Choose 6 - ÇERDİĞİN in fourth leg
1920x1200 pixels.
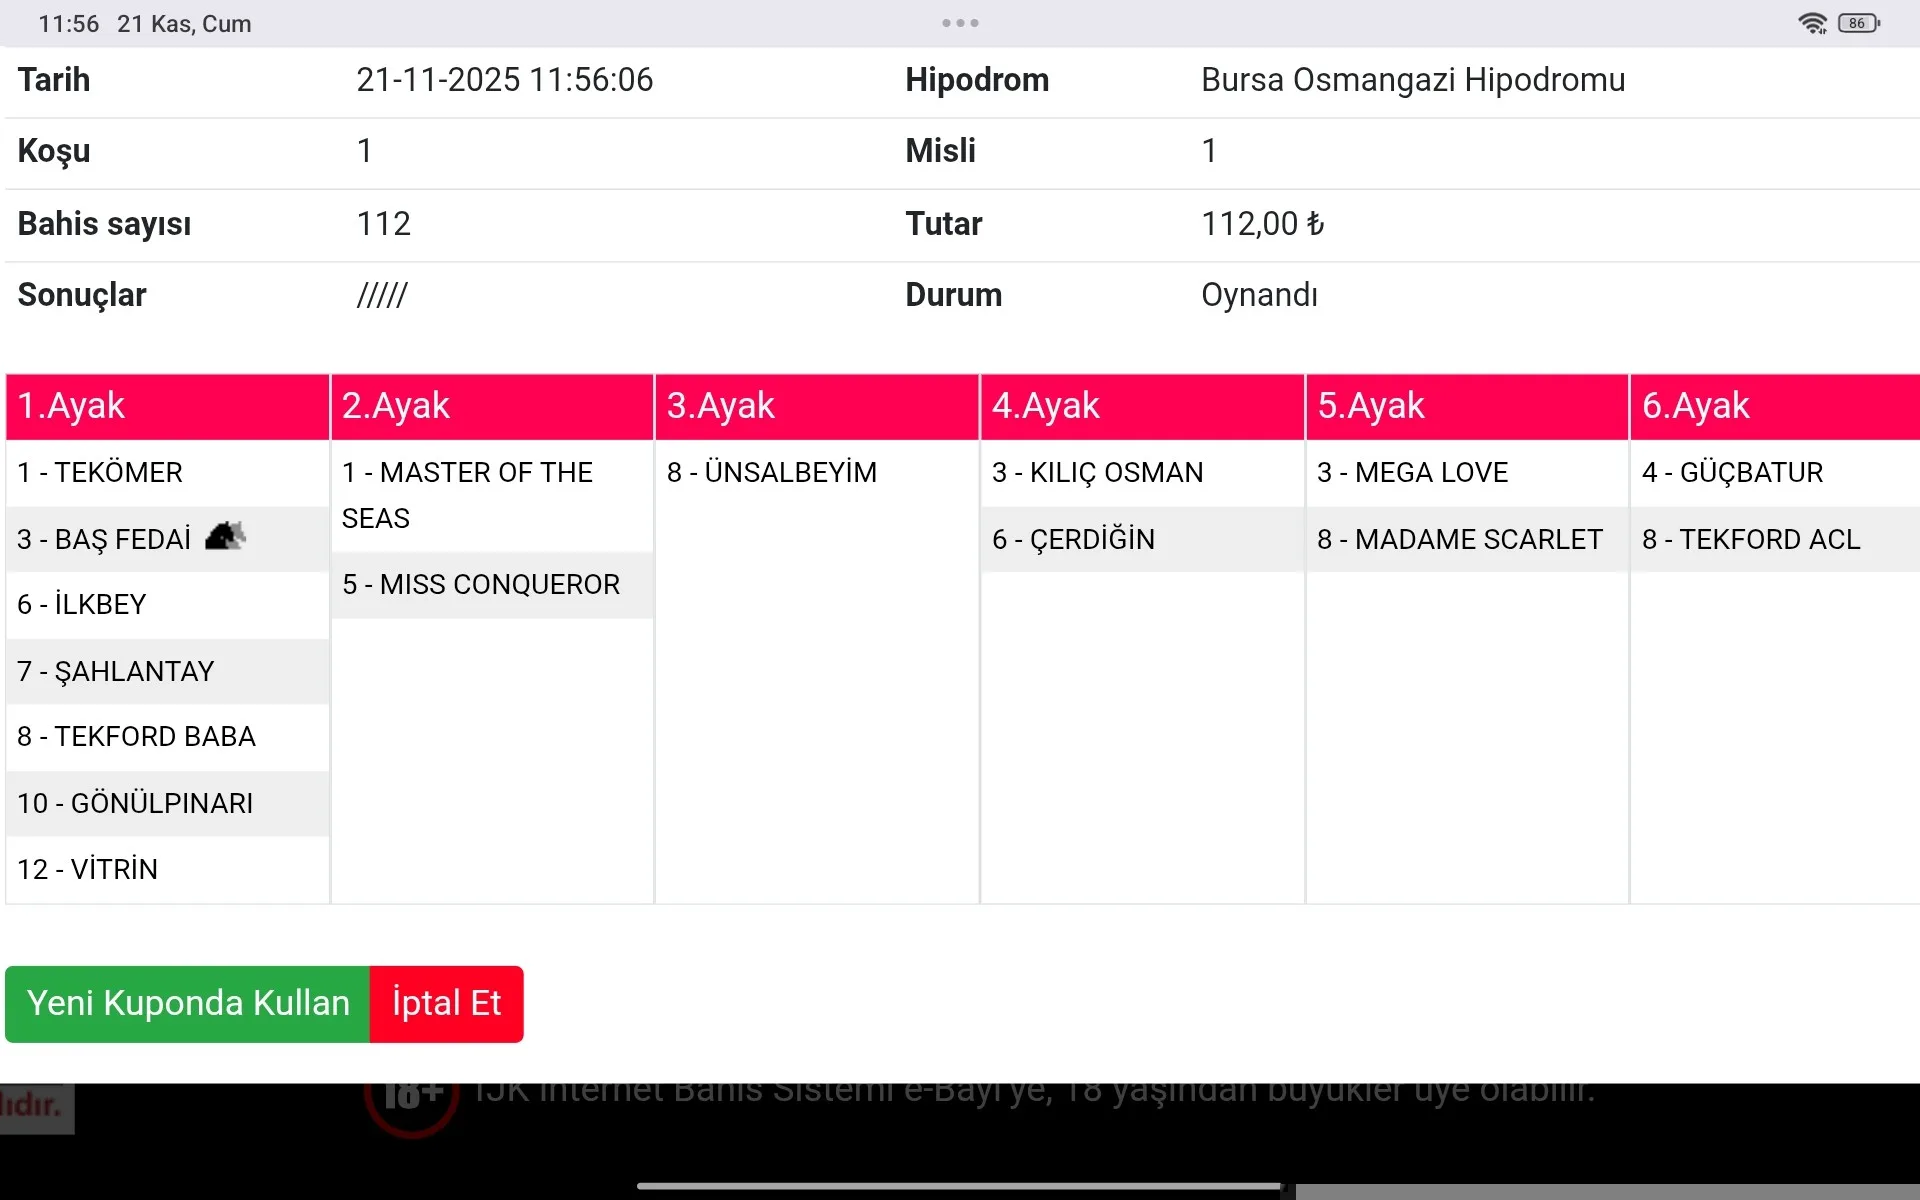tap(1073, 539)
